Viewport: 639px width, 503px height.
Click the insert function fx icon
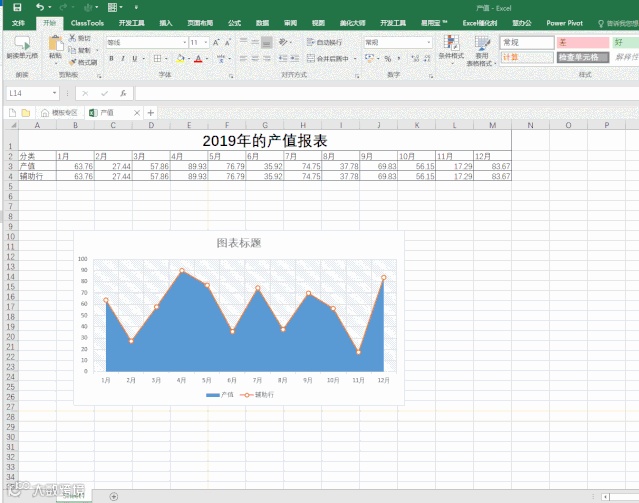[123, 93]
